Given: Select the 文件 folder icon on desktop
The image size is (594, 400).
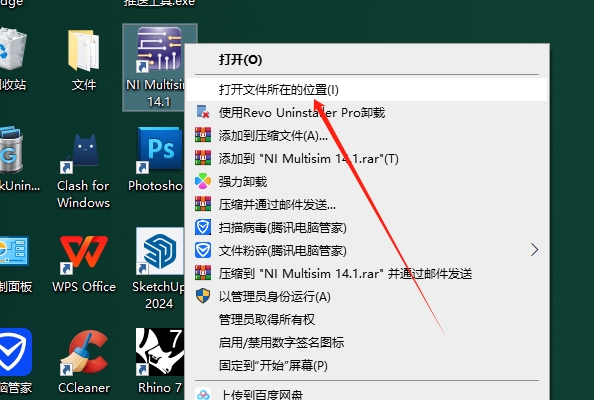Looking at the screenshot, I should click(x=83, y=50).
